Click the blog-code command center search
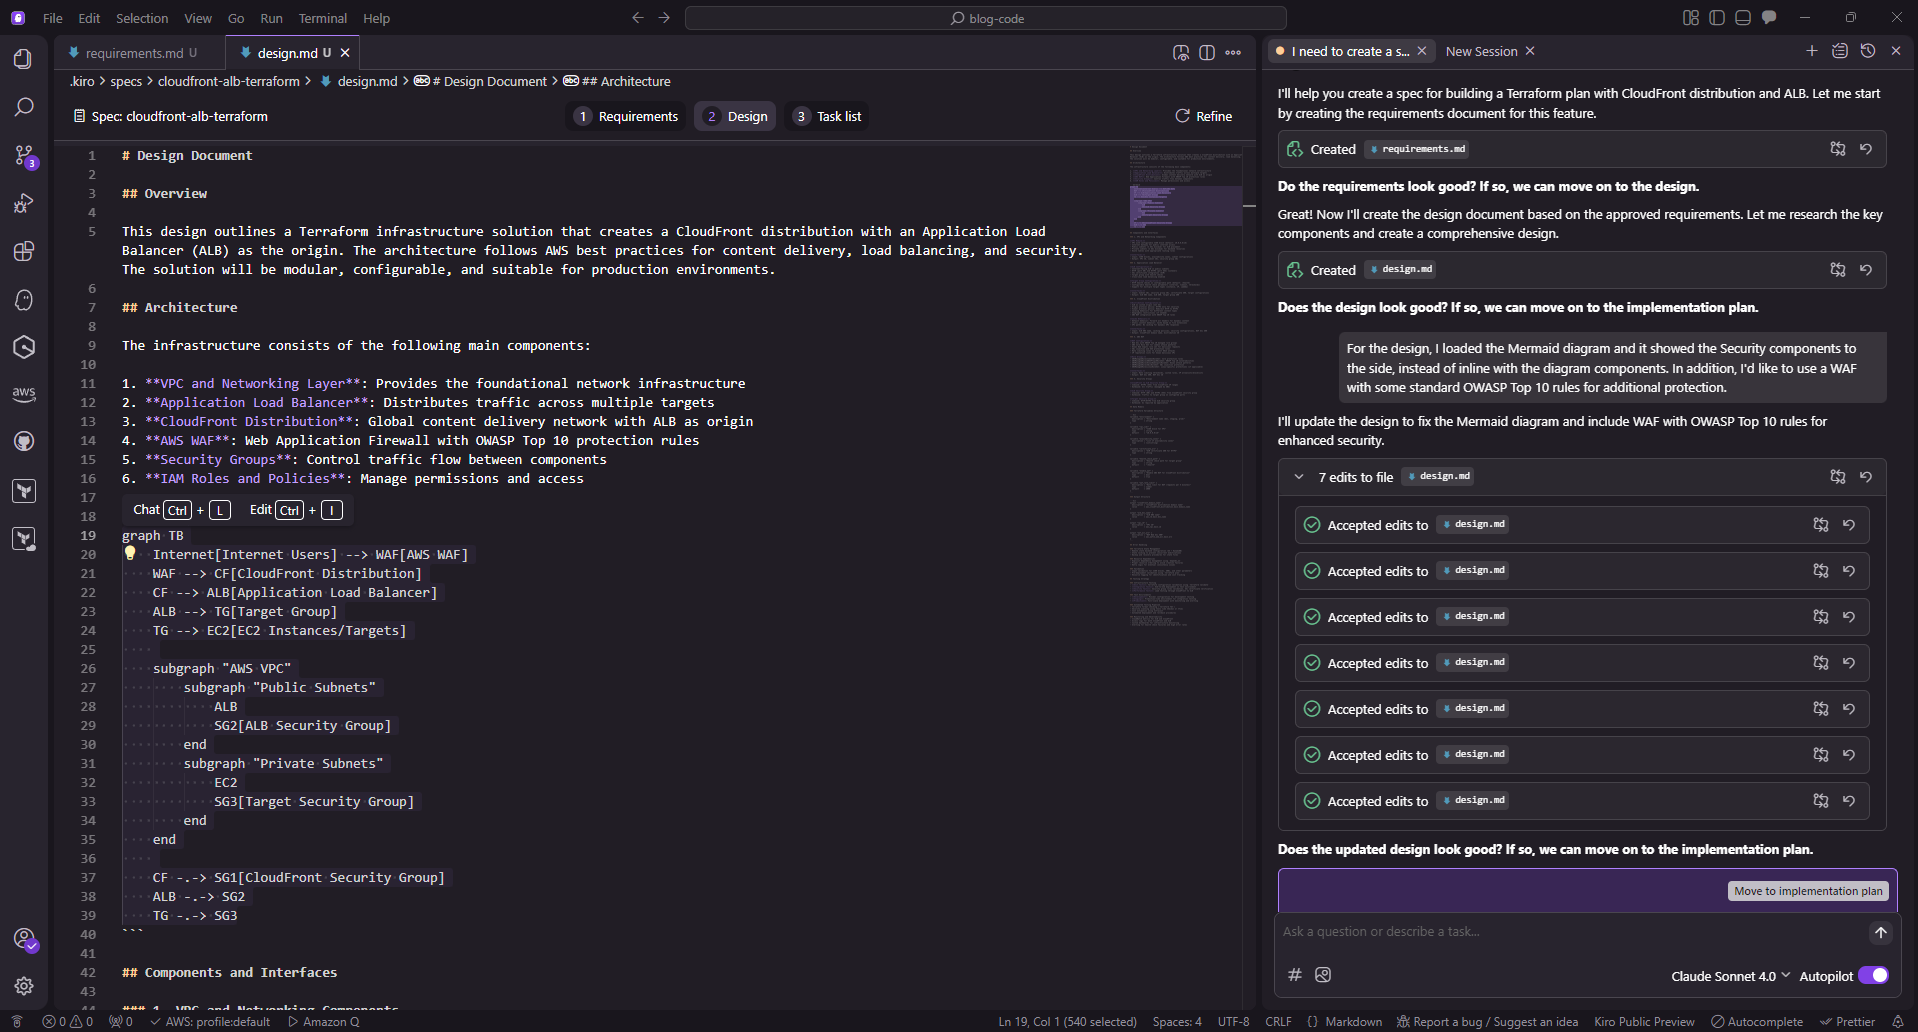 click(x=986, y=18)
